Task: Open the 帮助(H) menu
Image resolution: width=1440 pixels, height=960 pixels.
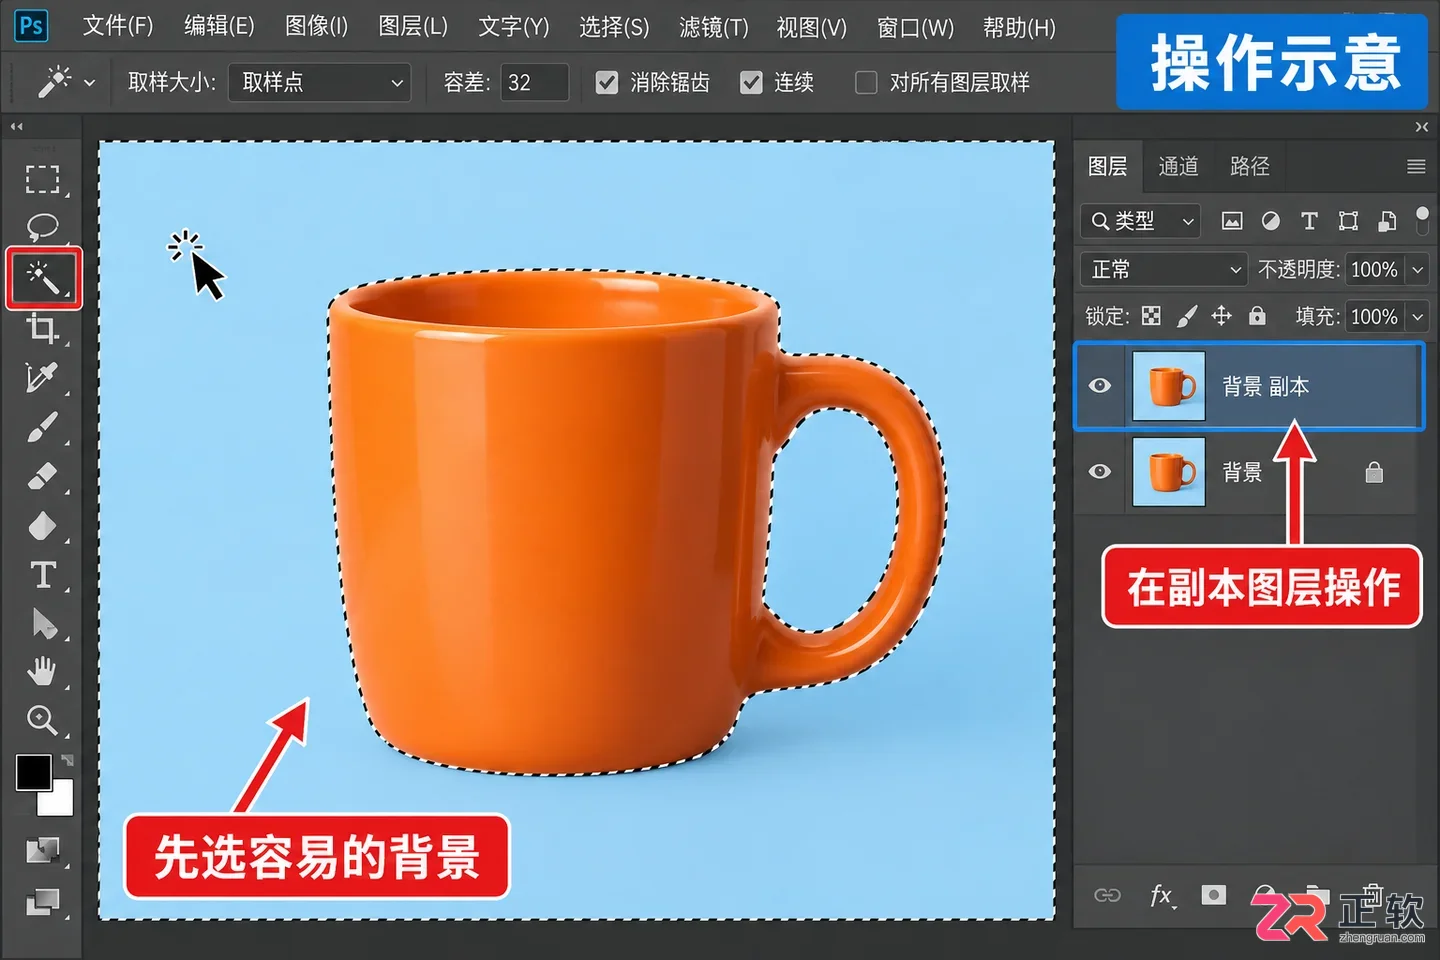Action: coord(1019,26)
